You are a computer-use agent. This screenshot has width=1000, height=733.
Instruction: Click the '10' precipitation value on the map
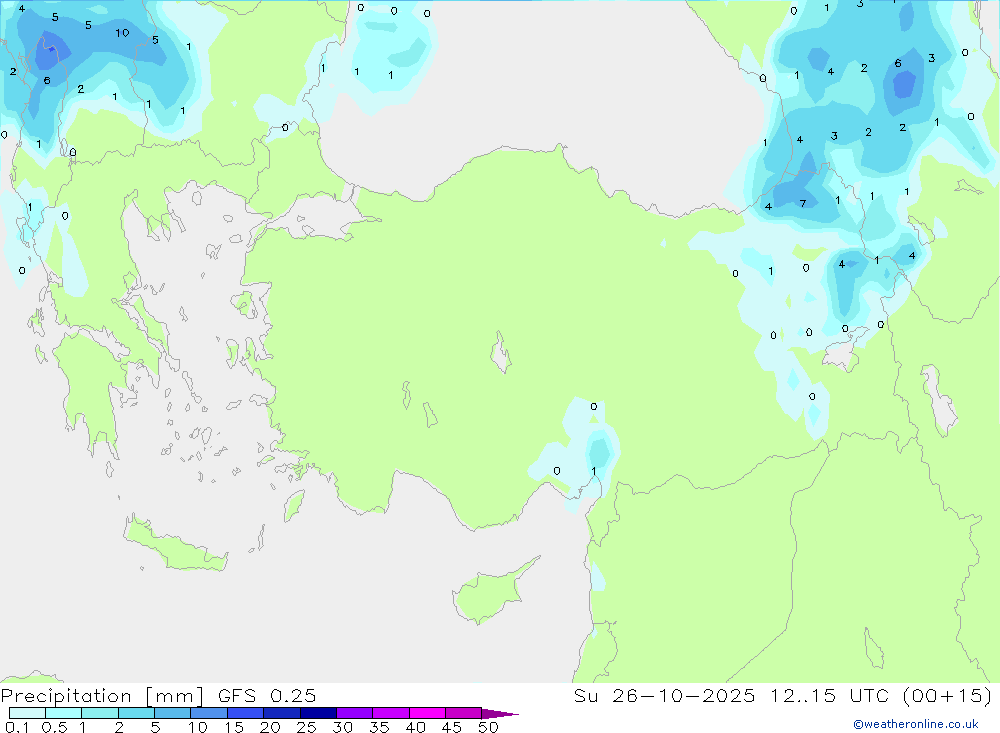122,33
